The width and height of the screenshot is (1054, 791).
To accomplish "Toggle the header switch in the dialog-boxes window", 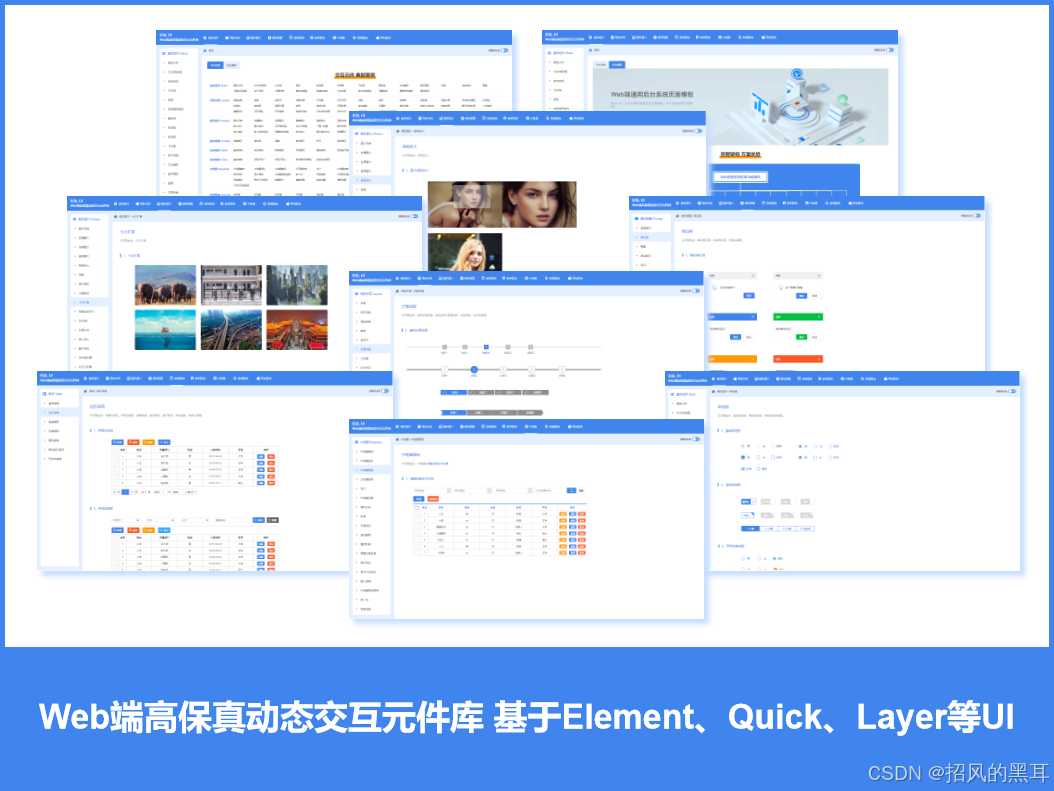I will (x=977, y=216).
